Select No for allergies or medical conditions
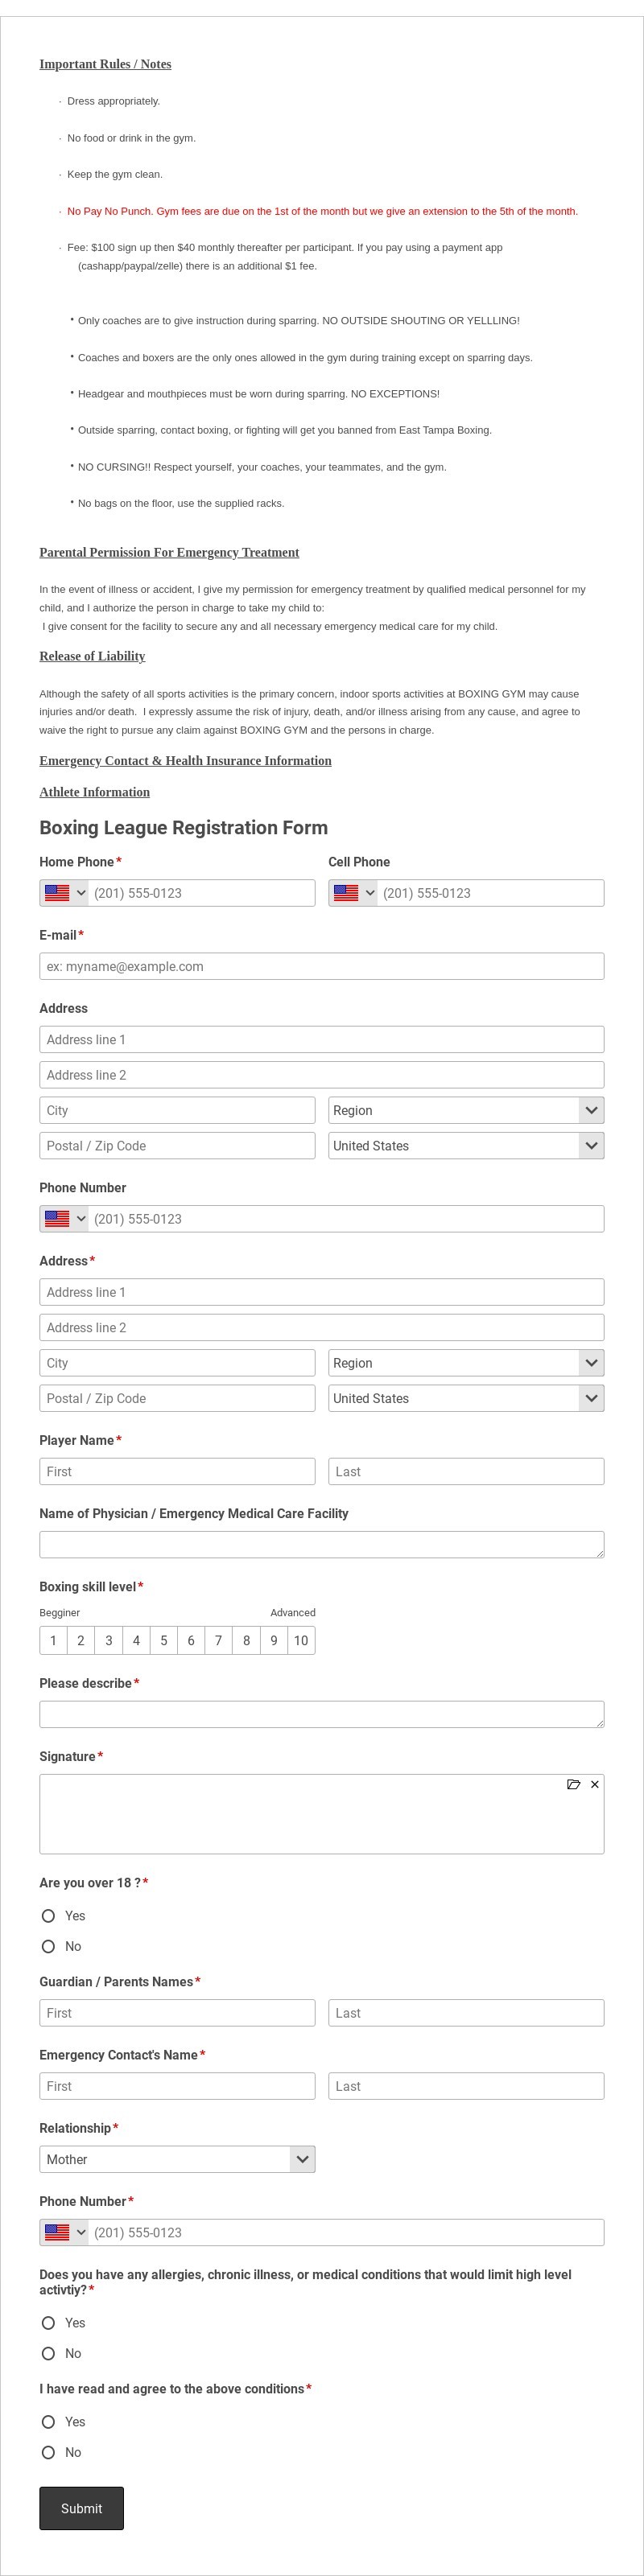The height and width of the screenshot is (2576, 644). 48,2353
